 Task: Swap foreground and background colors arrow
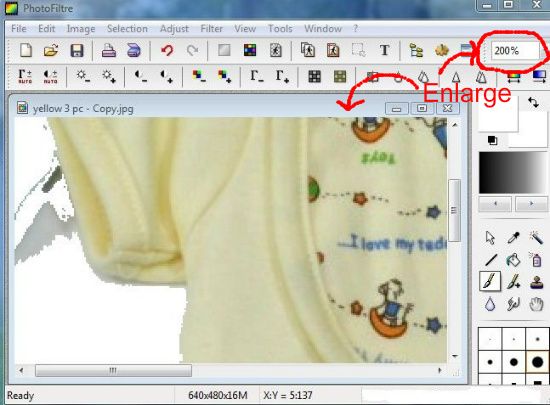click(533, 102)
